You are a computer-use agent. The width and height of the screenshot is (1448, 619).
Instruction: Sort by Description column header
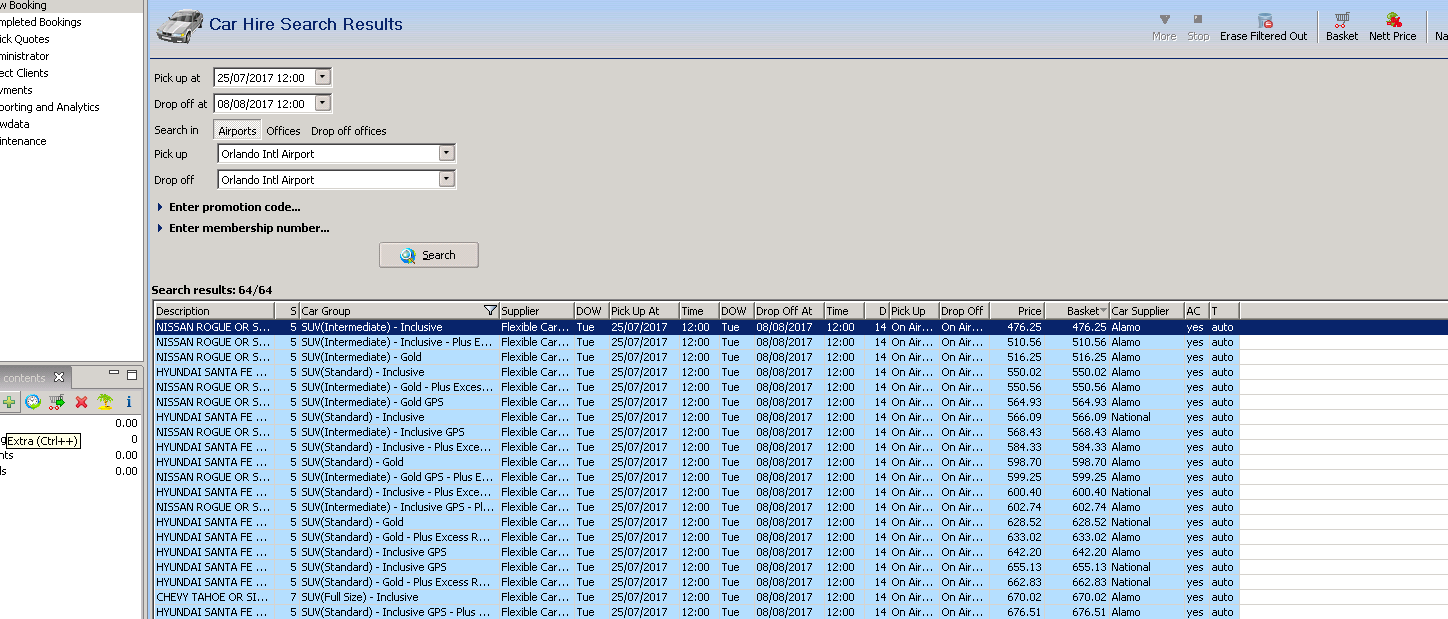pyautogui.click(x=214, y=311)
